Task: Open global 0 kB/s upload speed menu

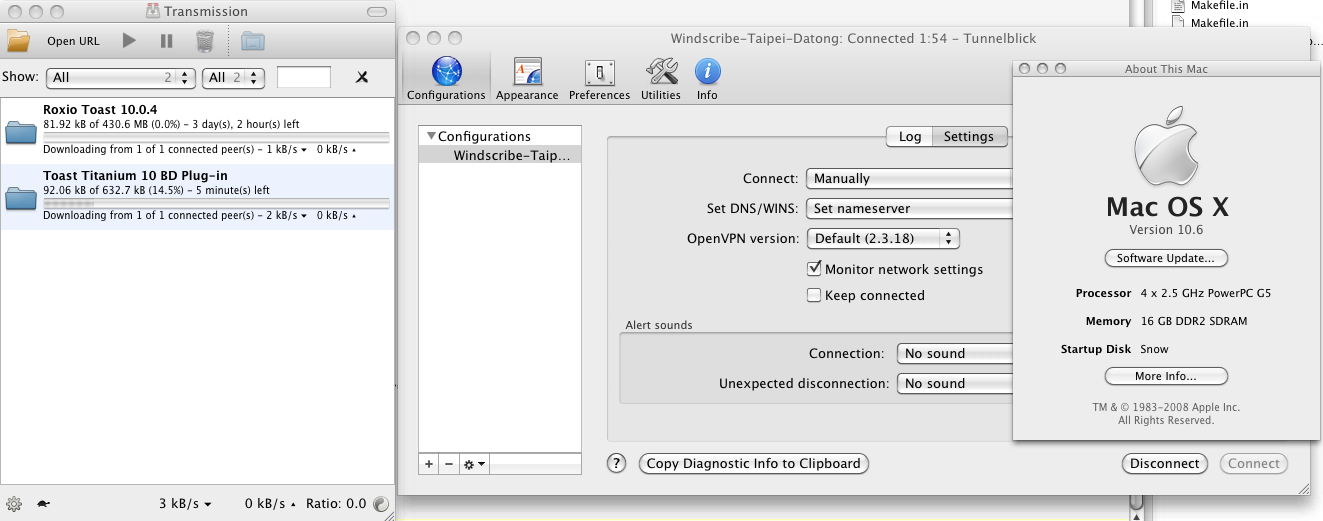Action: [x=270, y=504]
